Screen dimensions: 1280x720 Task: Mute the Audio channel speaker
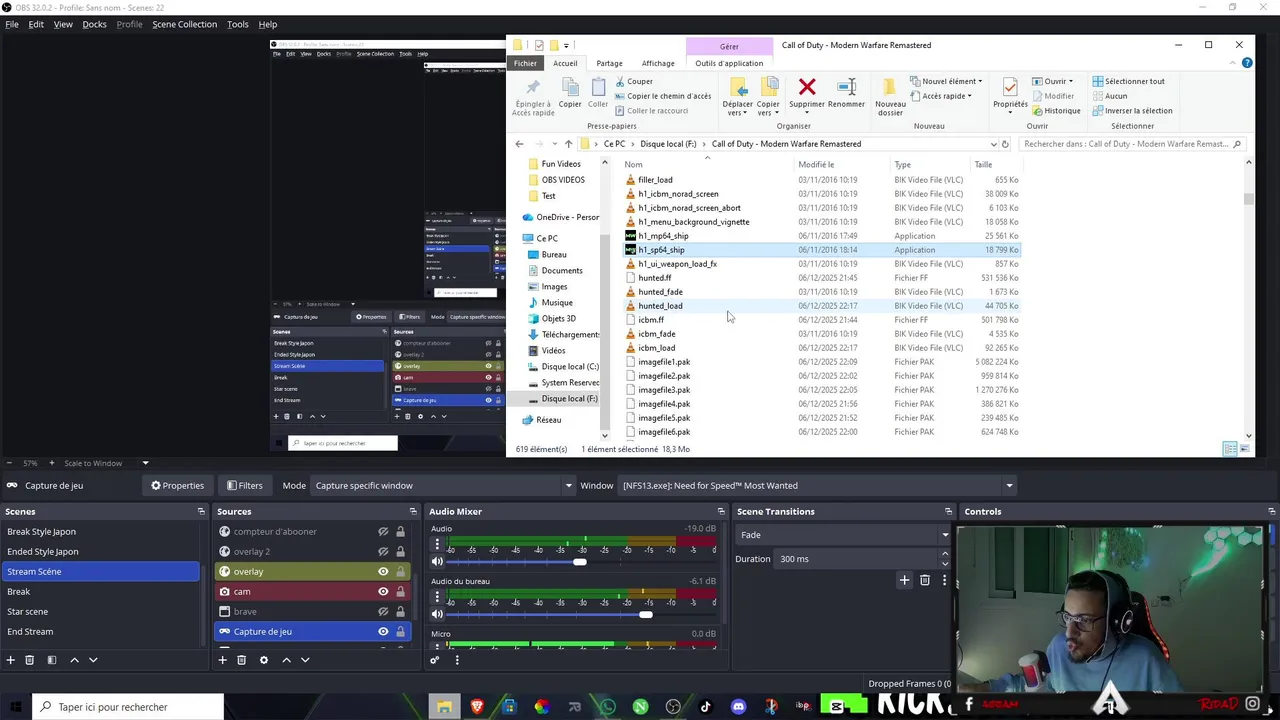[x=437, y=562]
